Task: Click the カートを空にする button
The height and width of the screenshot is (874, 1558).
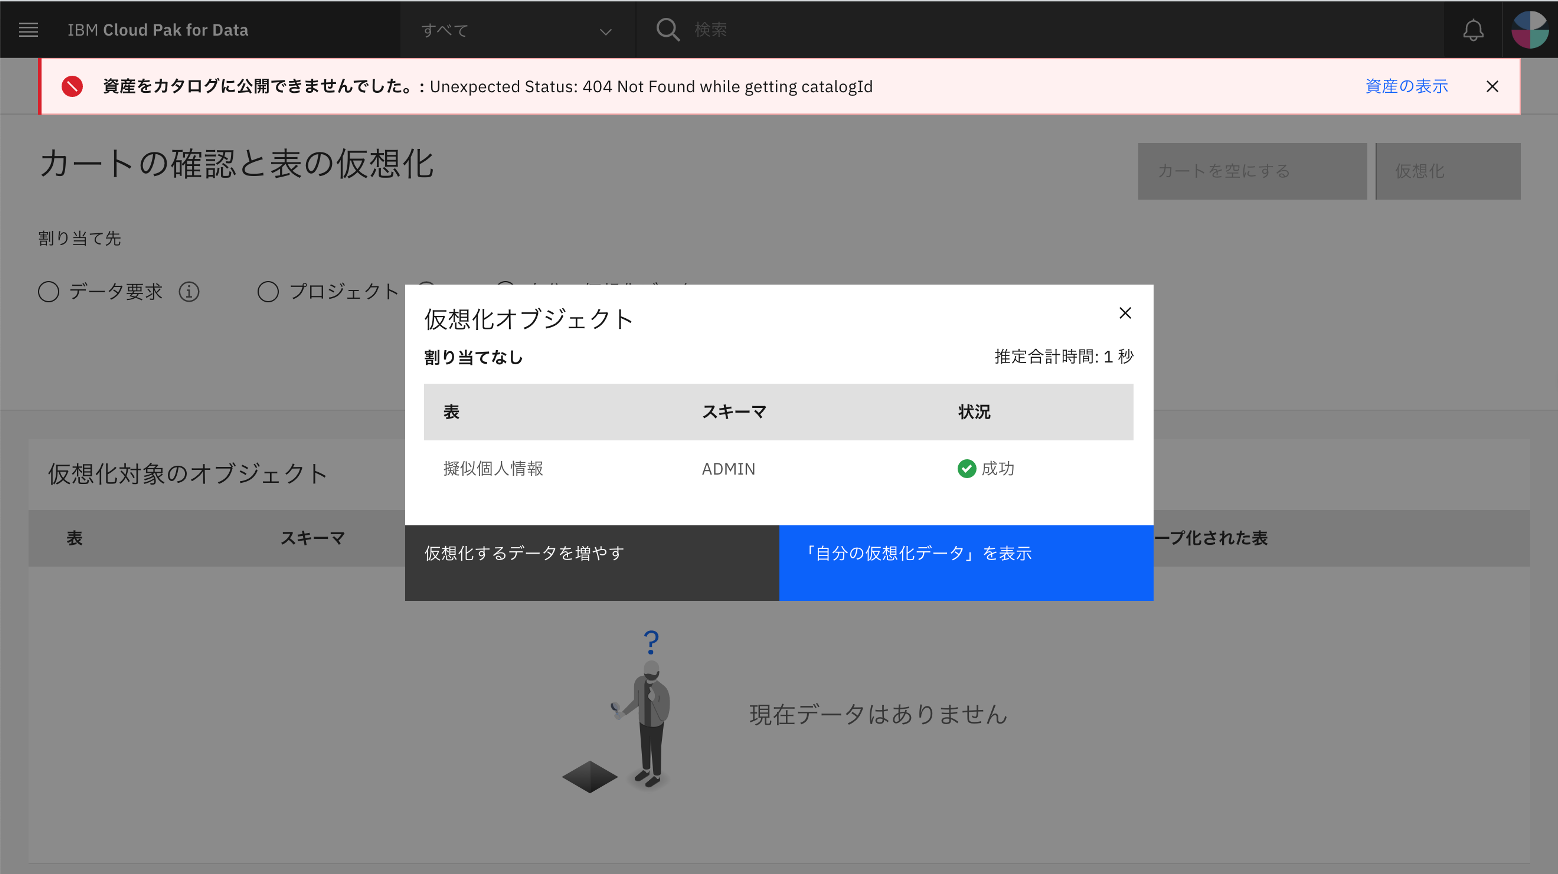Action: coord(1251,171)
